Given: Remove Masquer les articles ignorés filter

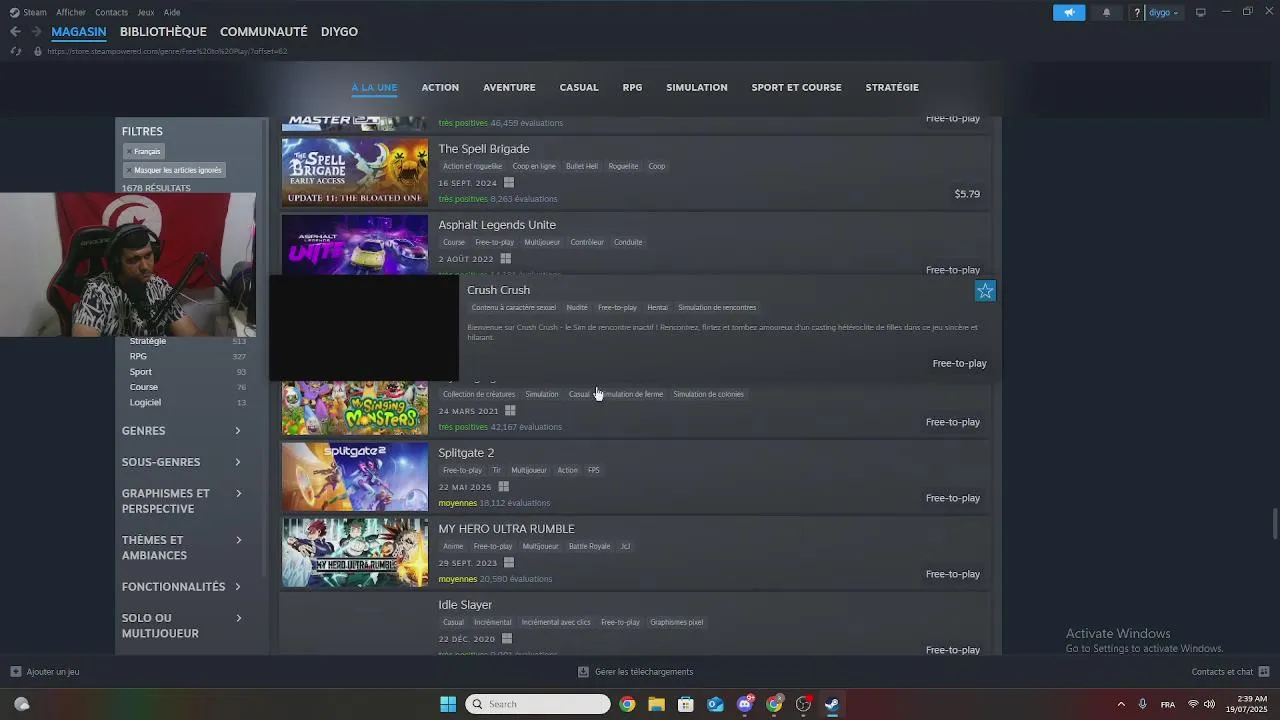Looking at the screenshot, I should coord(174,170).
